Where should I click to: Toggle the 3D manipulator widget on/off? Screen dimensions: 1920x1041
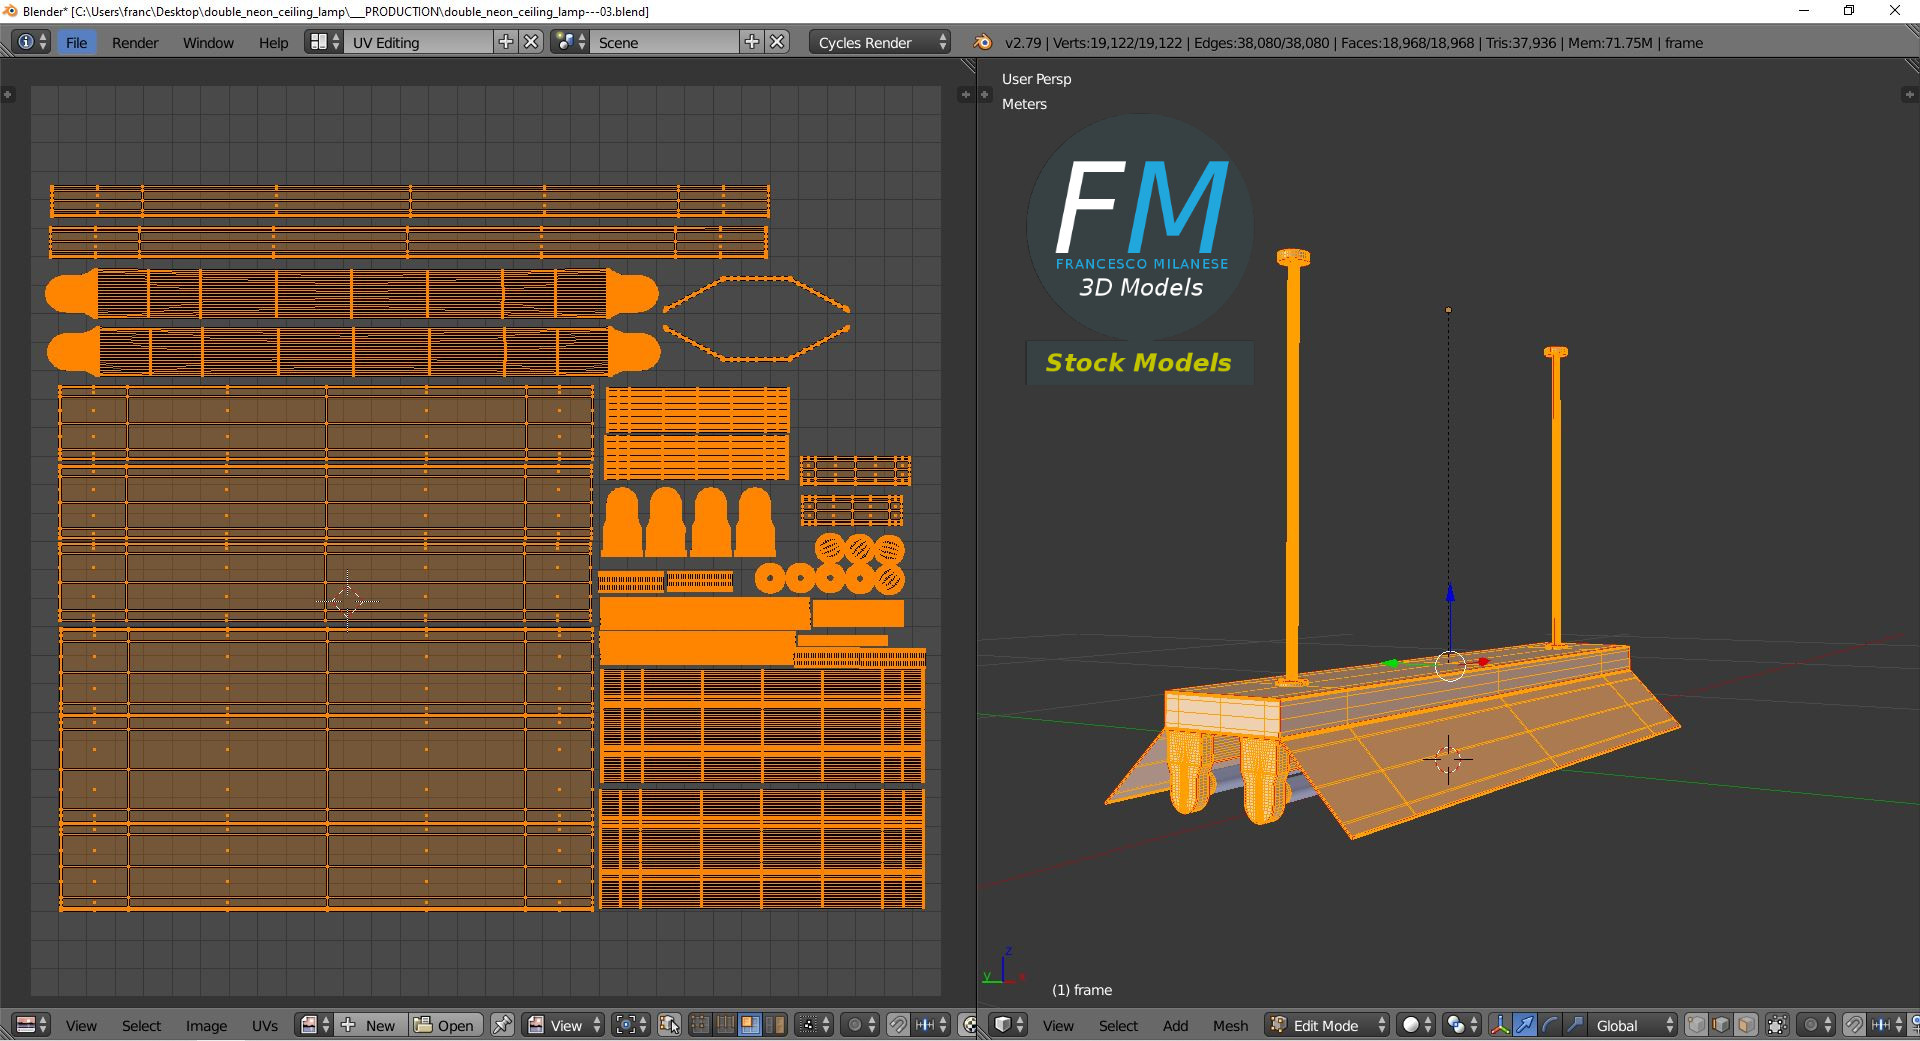coord(1500,1025)
